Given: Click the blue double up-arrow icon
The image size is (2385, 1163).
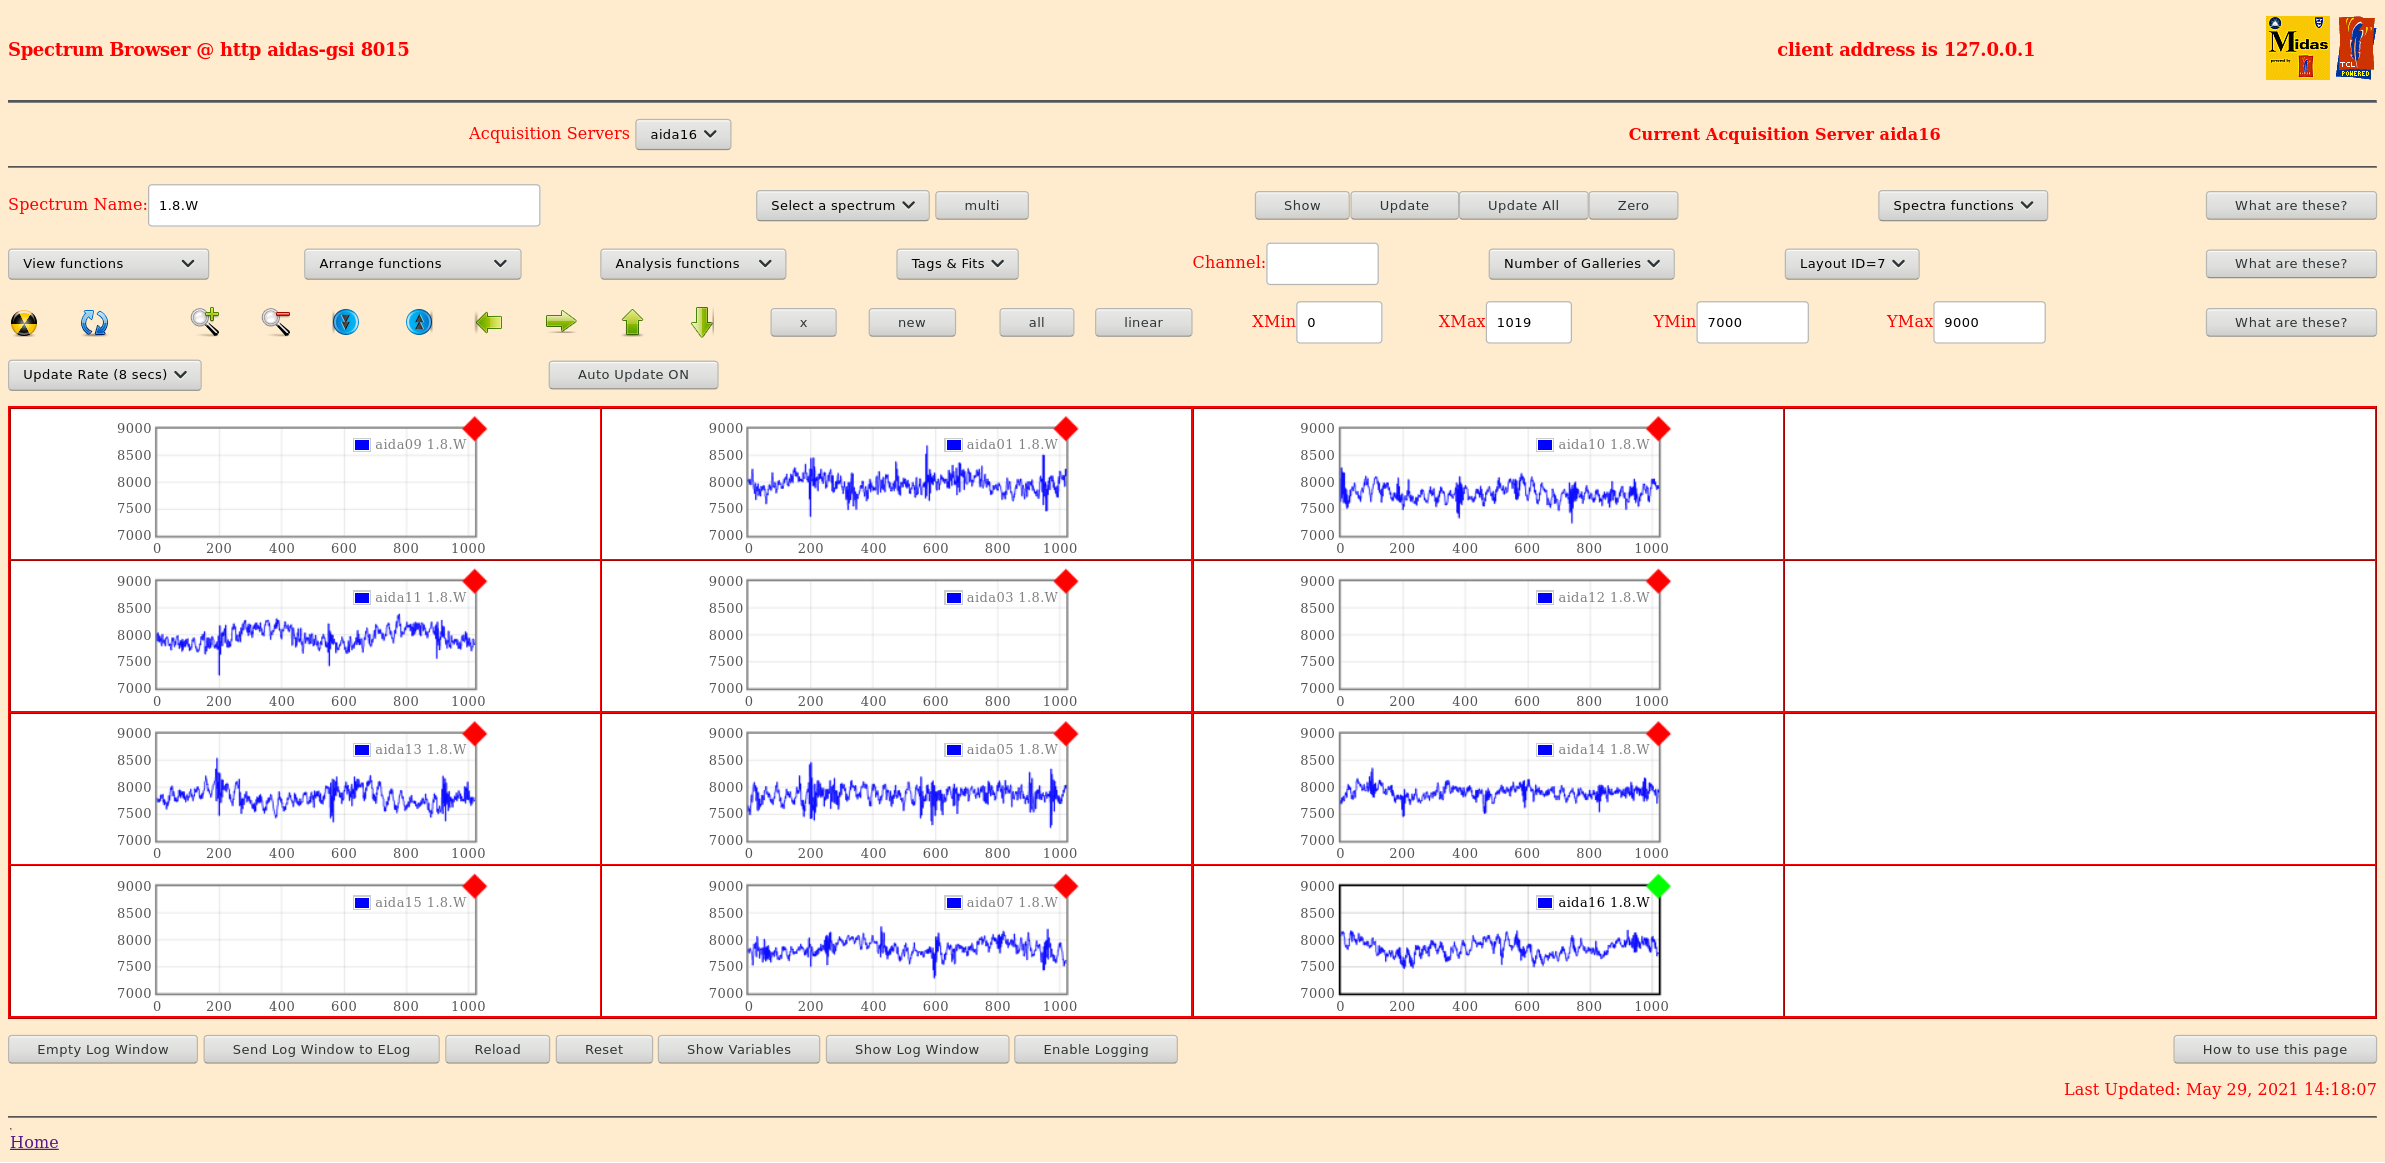Looking at the screenshot, I should coord(419,322).
